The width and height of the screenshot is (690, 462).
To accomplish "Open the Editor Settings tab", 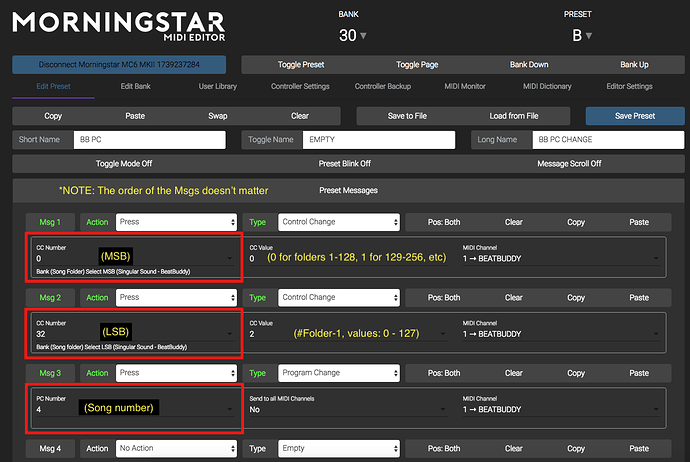I will (629, 86).
